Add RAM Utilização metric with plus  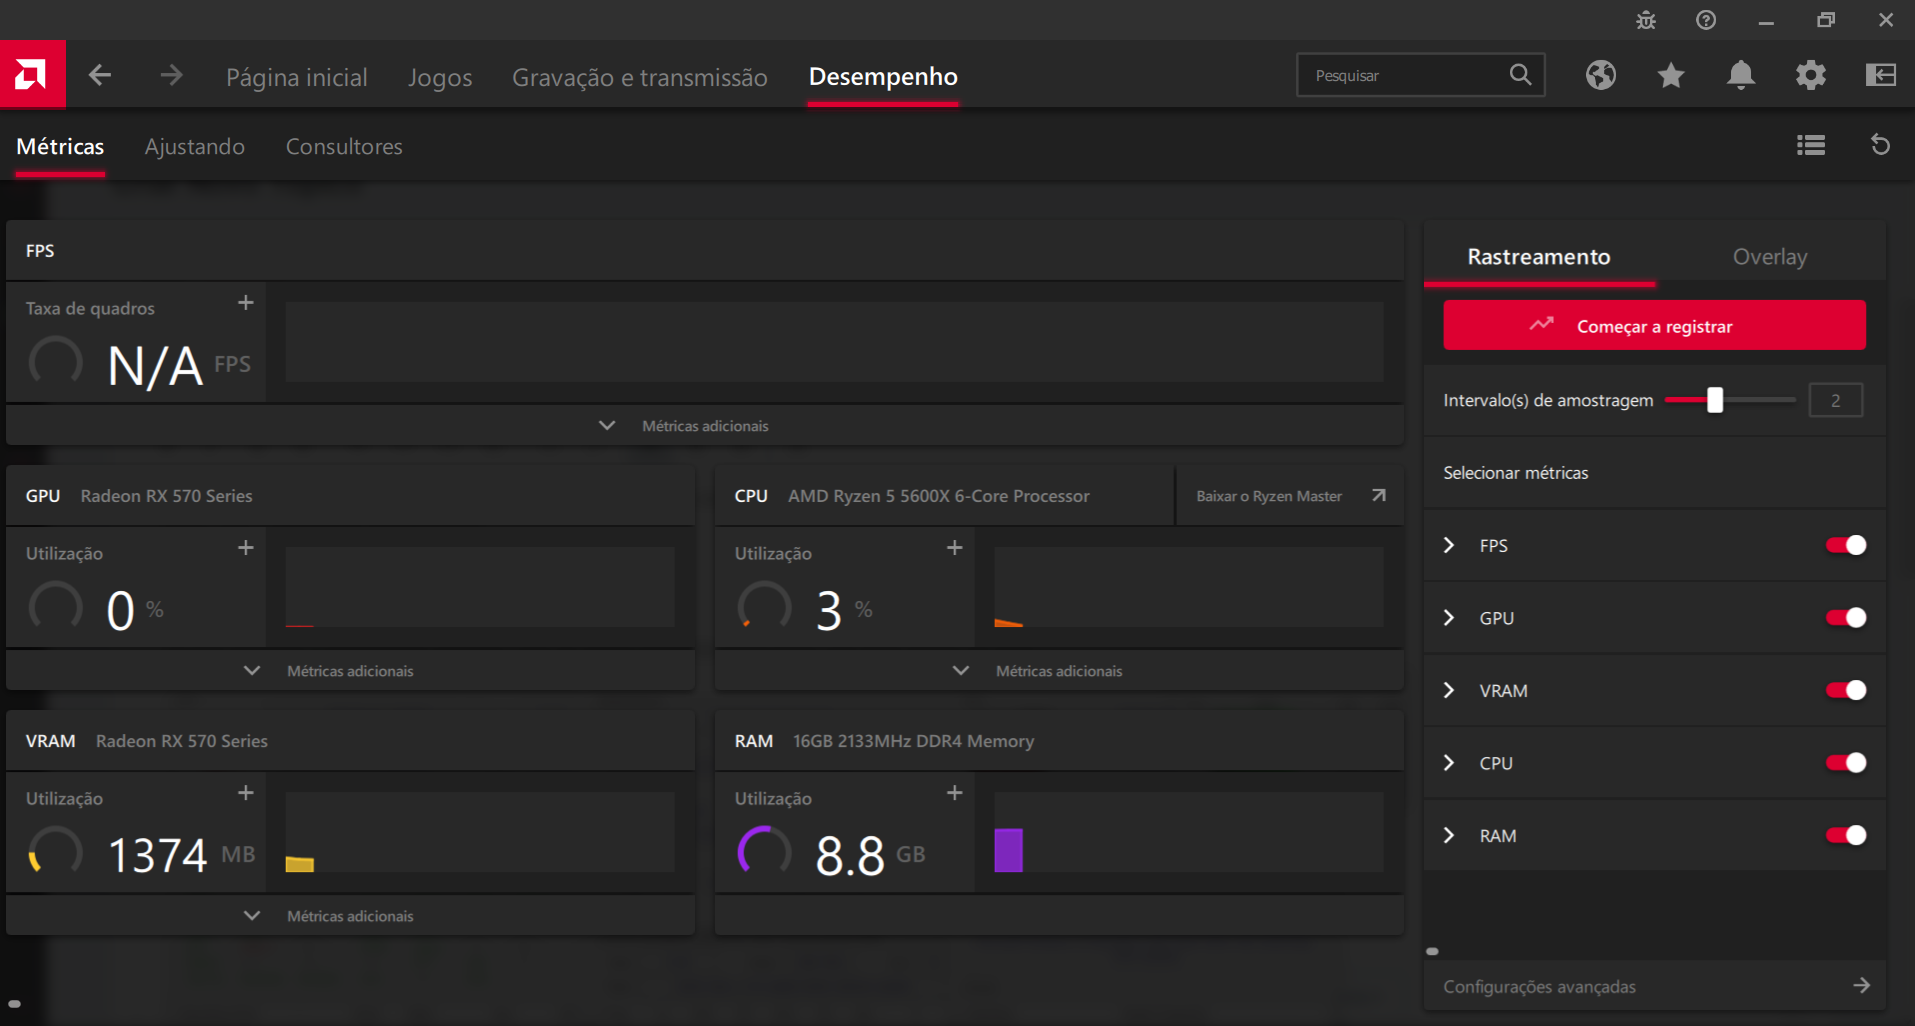pyautogui.click(x=954, y=793)
